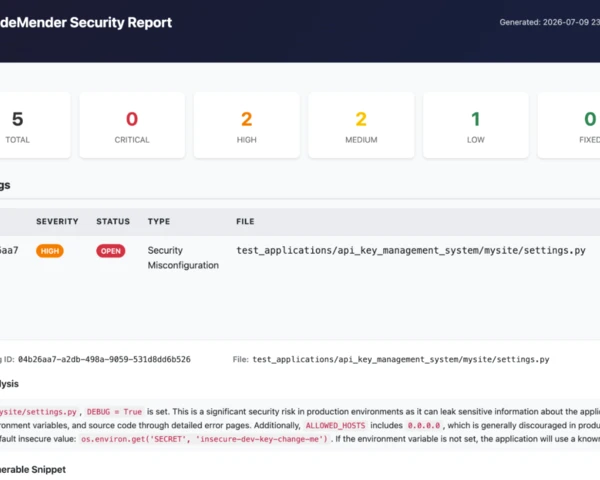The width and height of the screenshot is (600, 480).
Task: Click the finding ID 04b26aa7-a2db-498a-9059-531d8dd6b526
Action: 104,359
